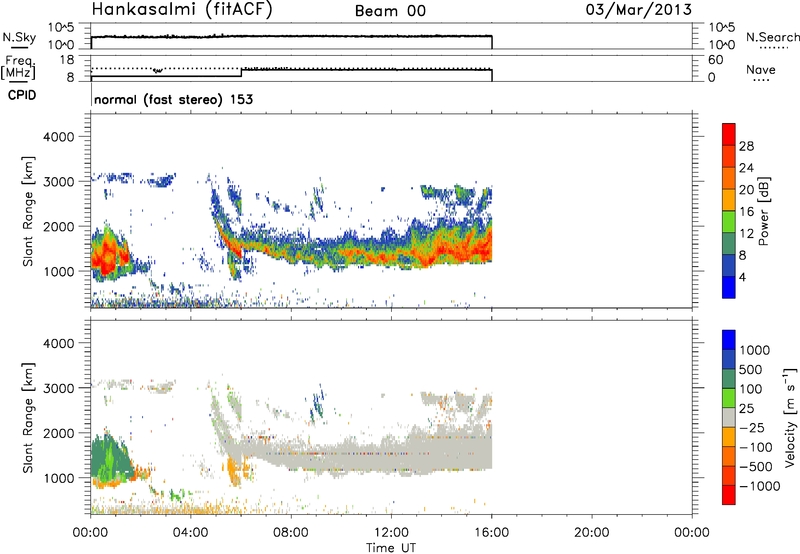Click the 04:00 time tick label
The image size is (800, 554).
point(191,532)
